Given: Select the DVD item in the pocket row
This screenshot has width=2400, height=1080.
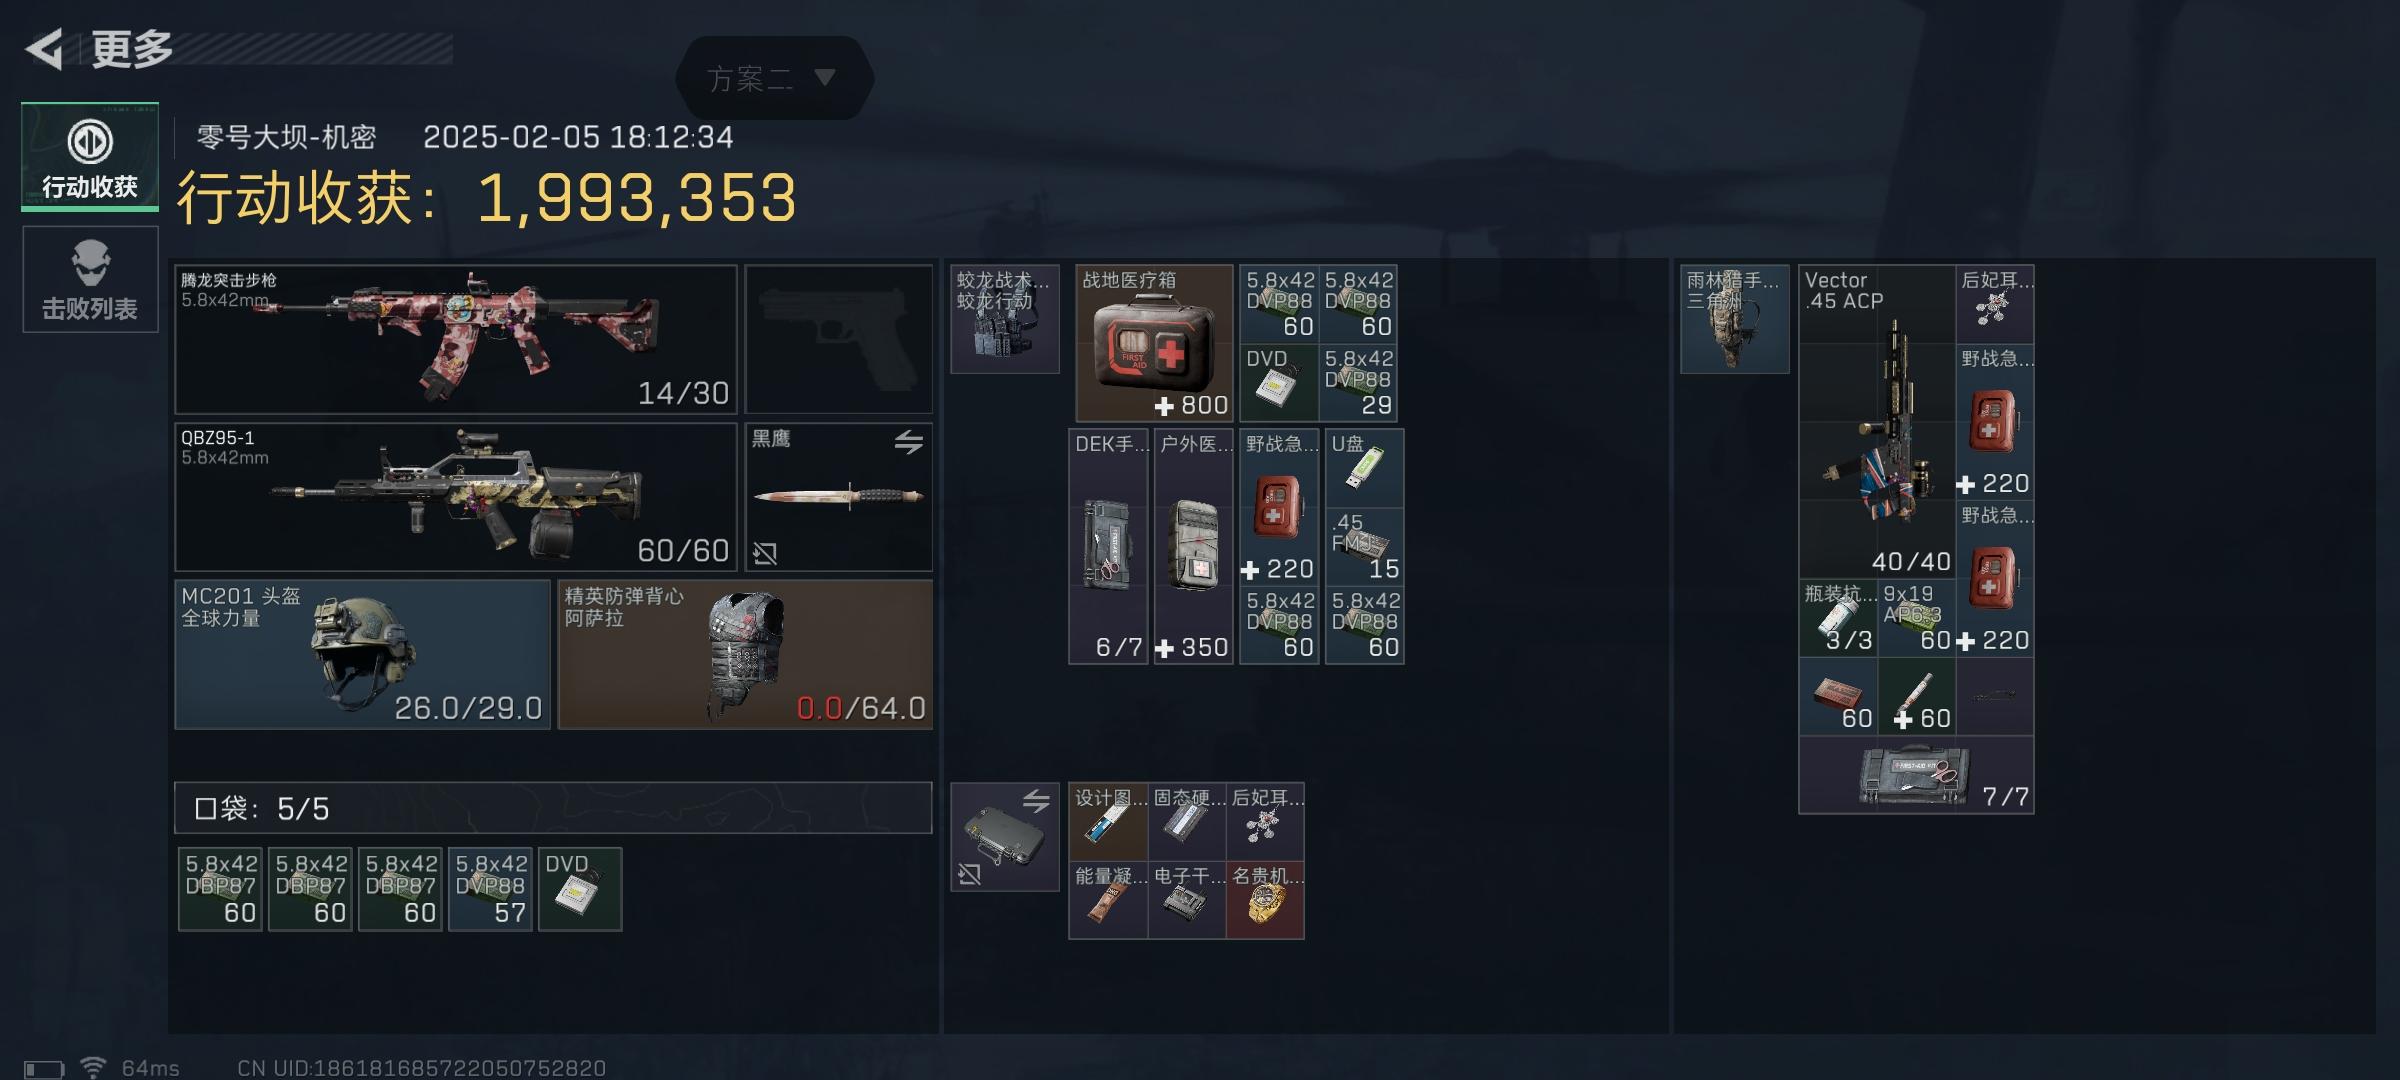Looking at the screenshot, I should [580, 889].
